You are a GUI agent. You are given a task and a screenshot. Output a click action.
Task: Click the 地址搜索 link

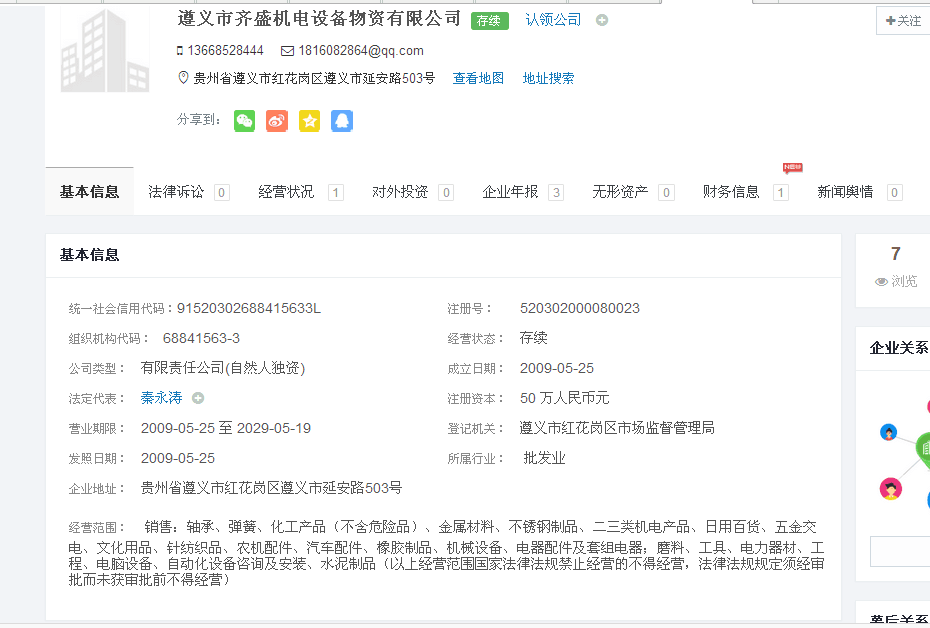548,78
